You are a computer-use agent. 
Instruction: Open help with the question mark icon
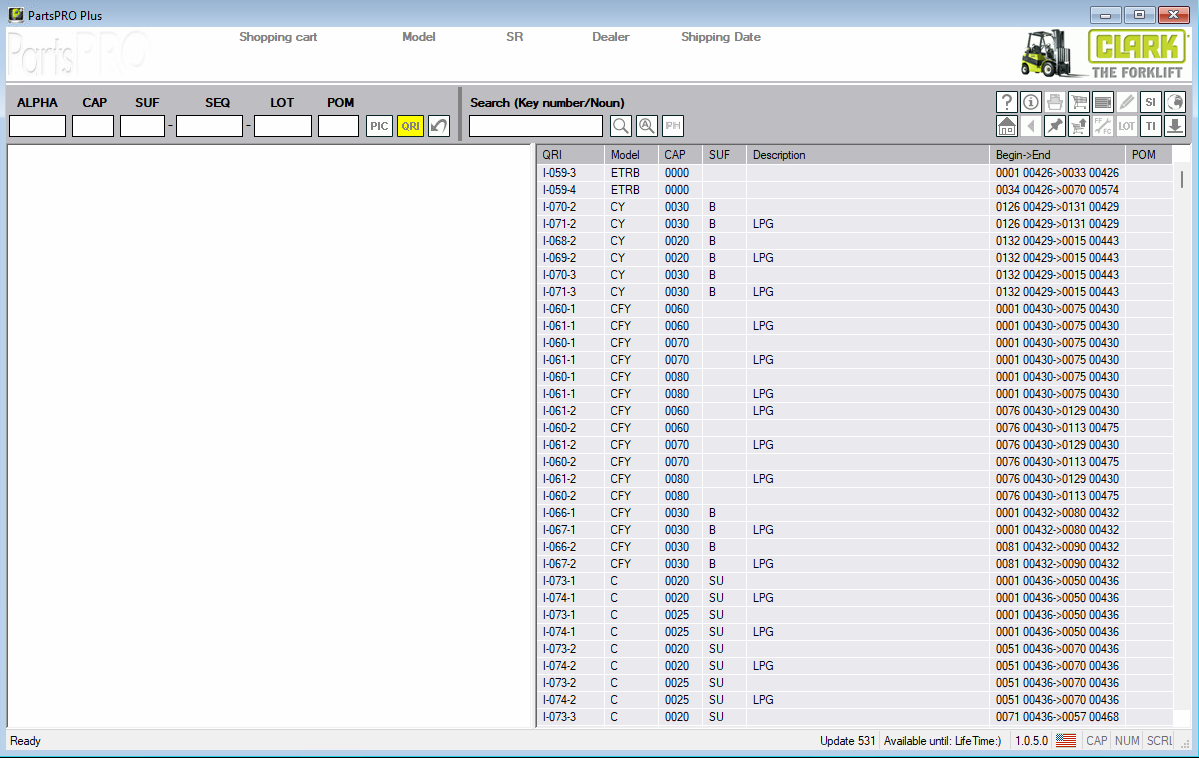(x=1006, y=102)
